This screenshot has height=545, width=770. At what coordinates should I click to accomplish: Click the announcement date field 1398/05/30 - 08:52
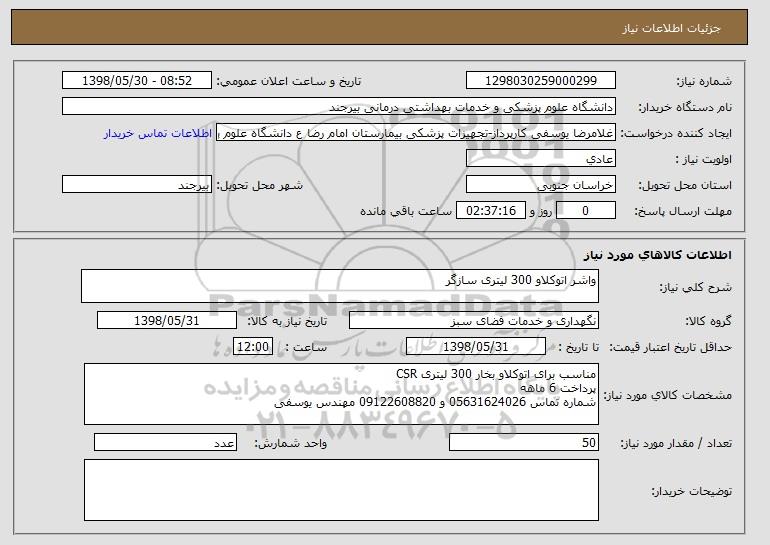[x=137, y=81]
